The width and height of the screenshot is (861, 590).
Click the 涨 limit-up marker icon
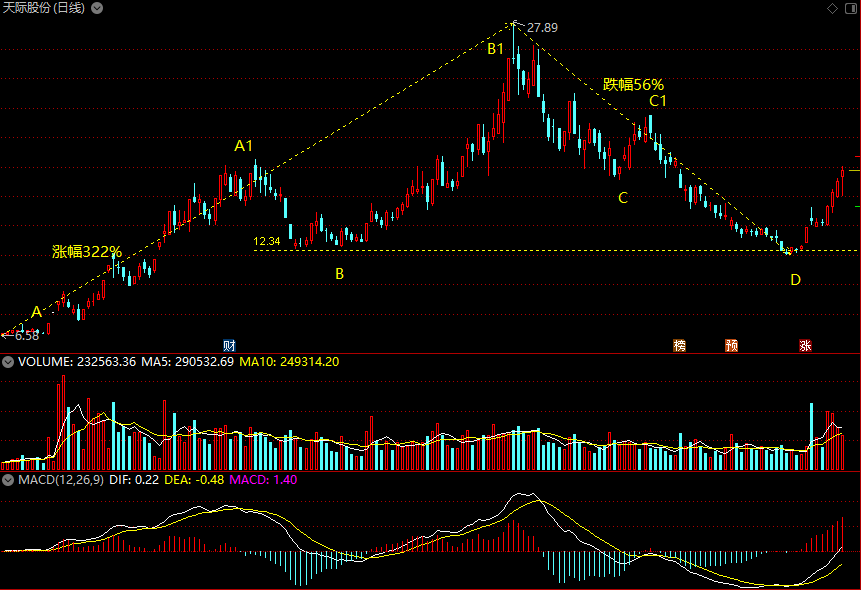click(x=805, y=346)
